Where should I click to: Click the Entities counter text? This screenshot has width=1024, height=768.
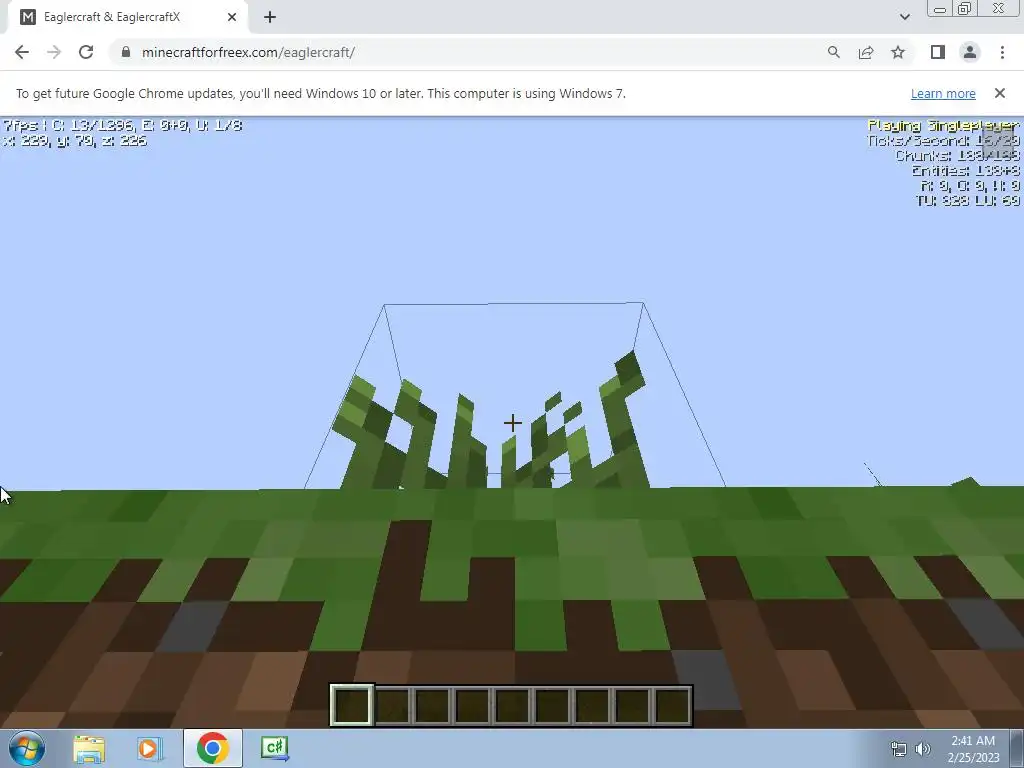click(965, 170)
